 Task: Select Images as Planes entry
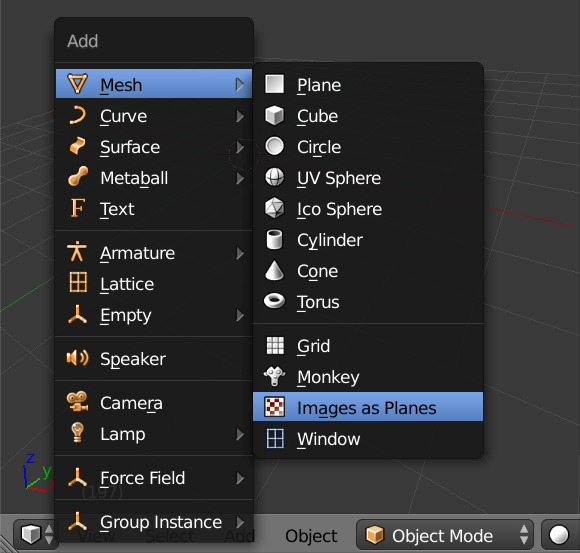coord(368,407)
